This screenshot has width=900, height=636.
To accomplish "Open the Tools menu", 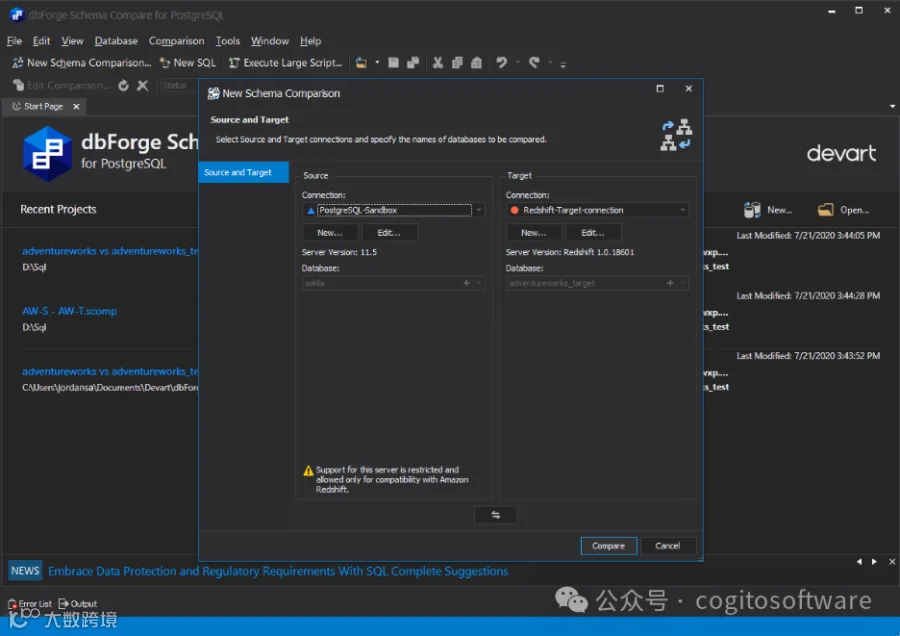I will 227,41.
